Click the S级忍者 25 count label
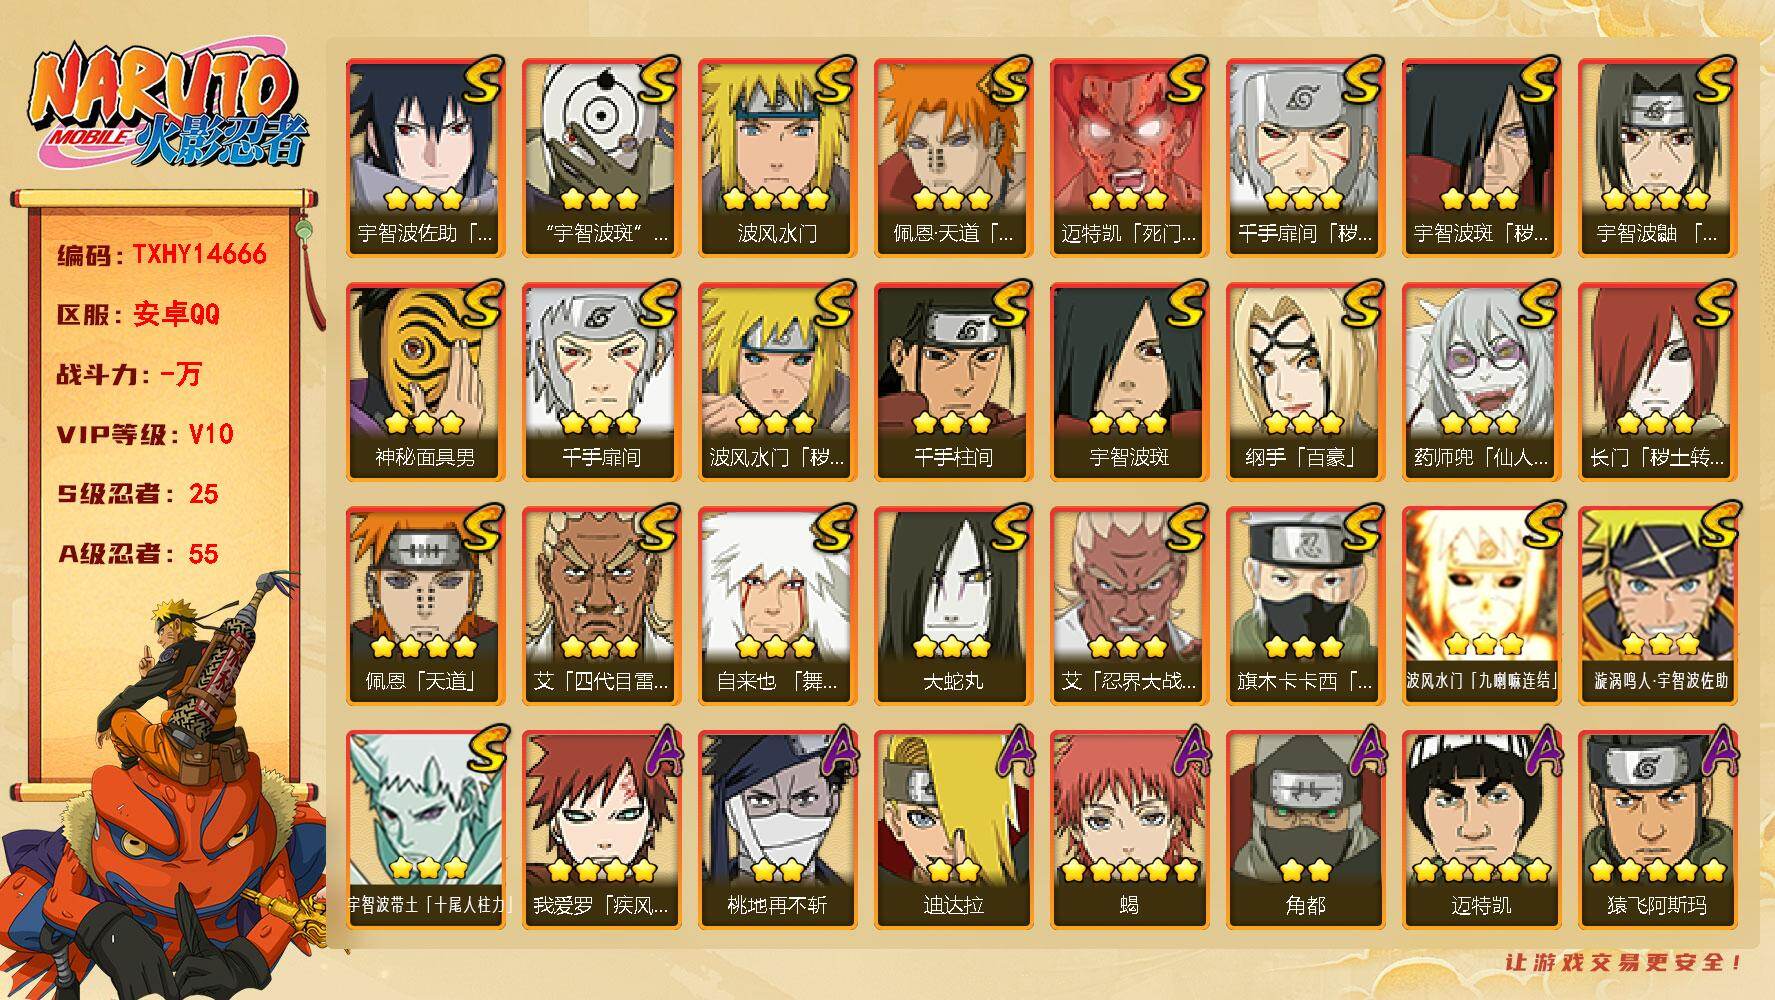The width and height of the screenshot is (1775, 1000). coord(138,494)
